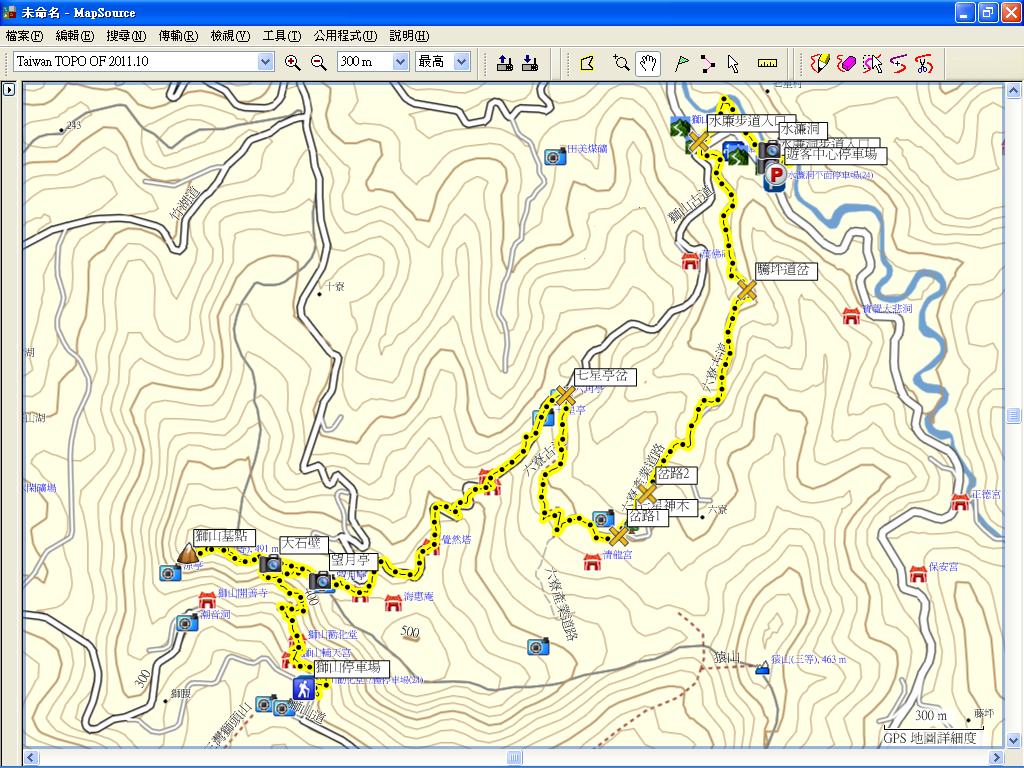Click the 獅山基點 summit waypoint icon

(188, 554)
